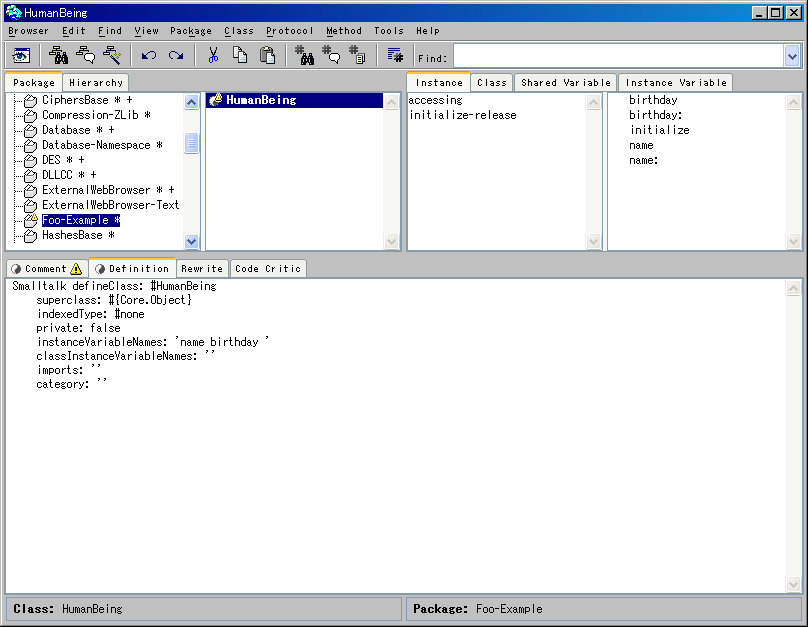808x627 pixels.
Task: Open the Method menu
Action: tap(344, 31)
